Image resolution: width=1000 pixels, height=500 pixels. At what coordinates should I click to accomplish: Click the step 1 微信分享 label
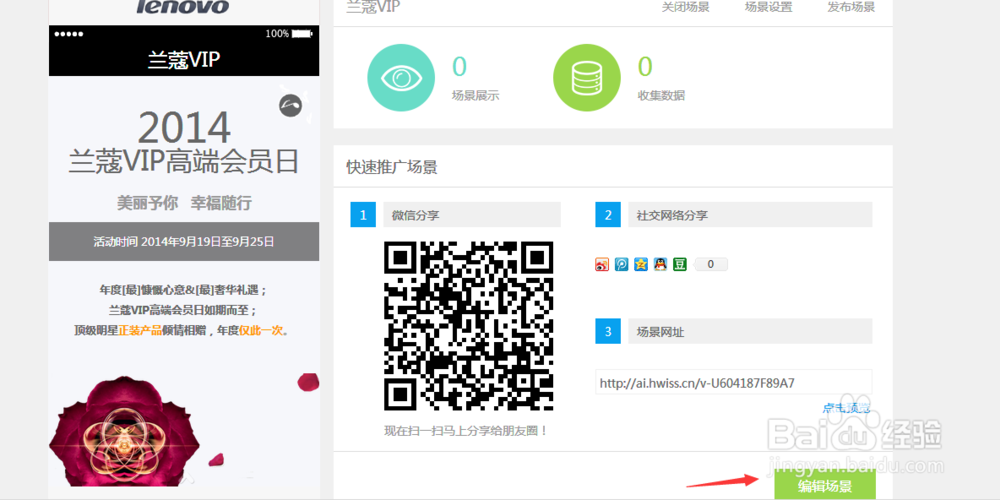point(472,215)
